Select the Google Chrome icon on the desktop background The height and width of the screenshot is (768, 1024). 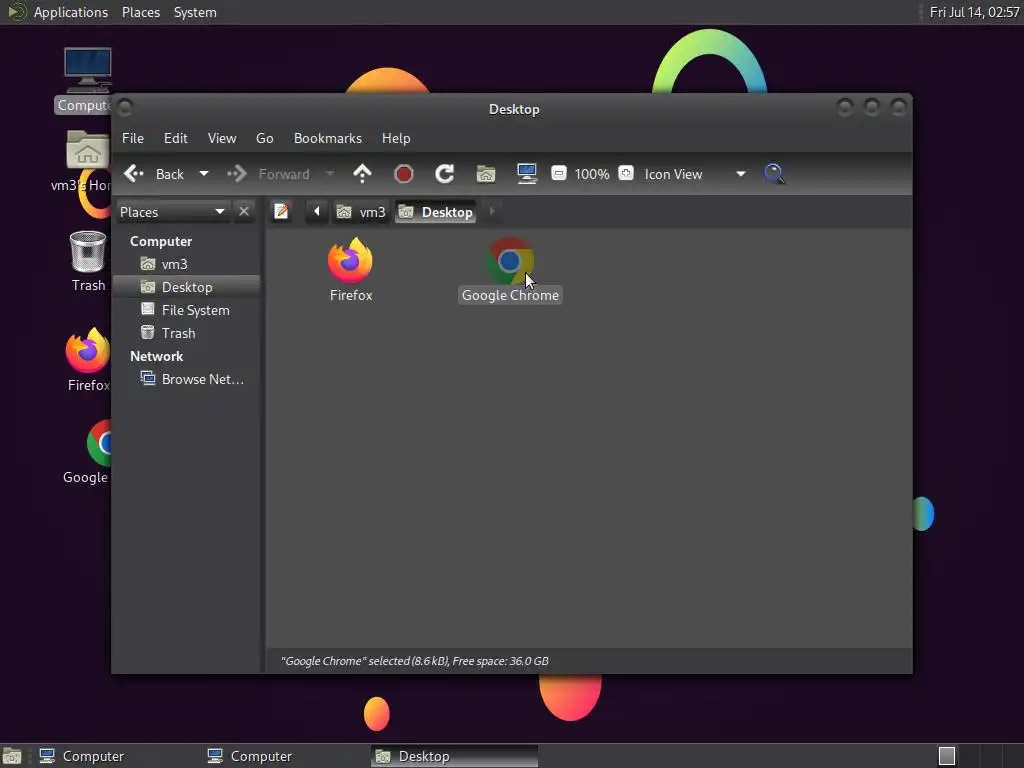click(x=99, y=443)
